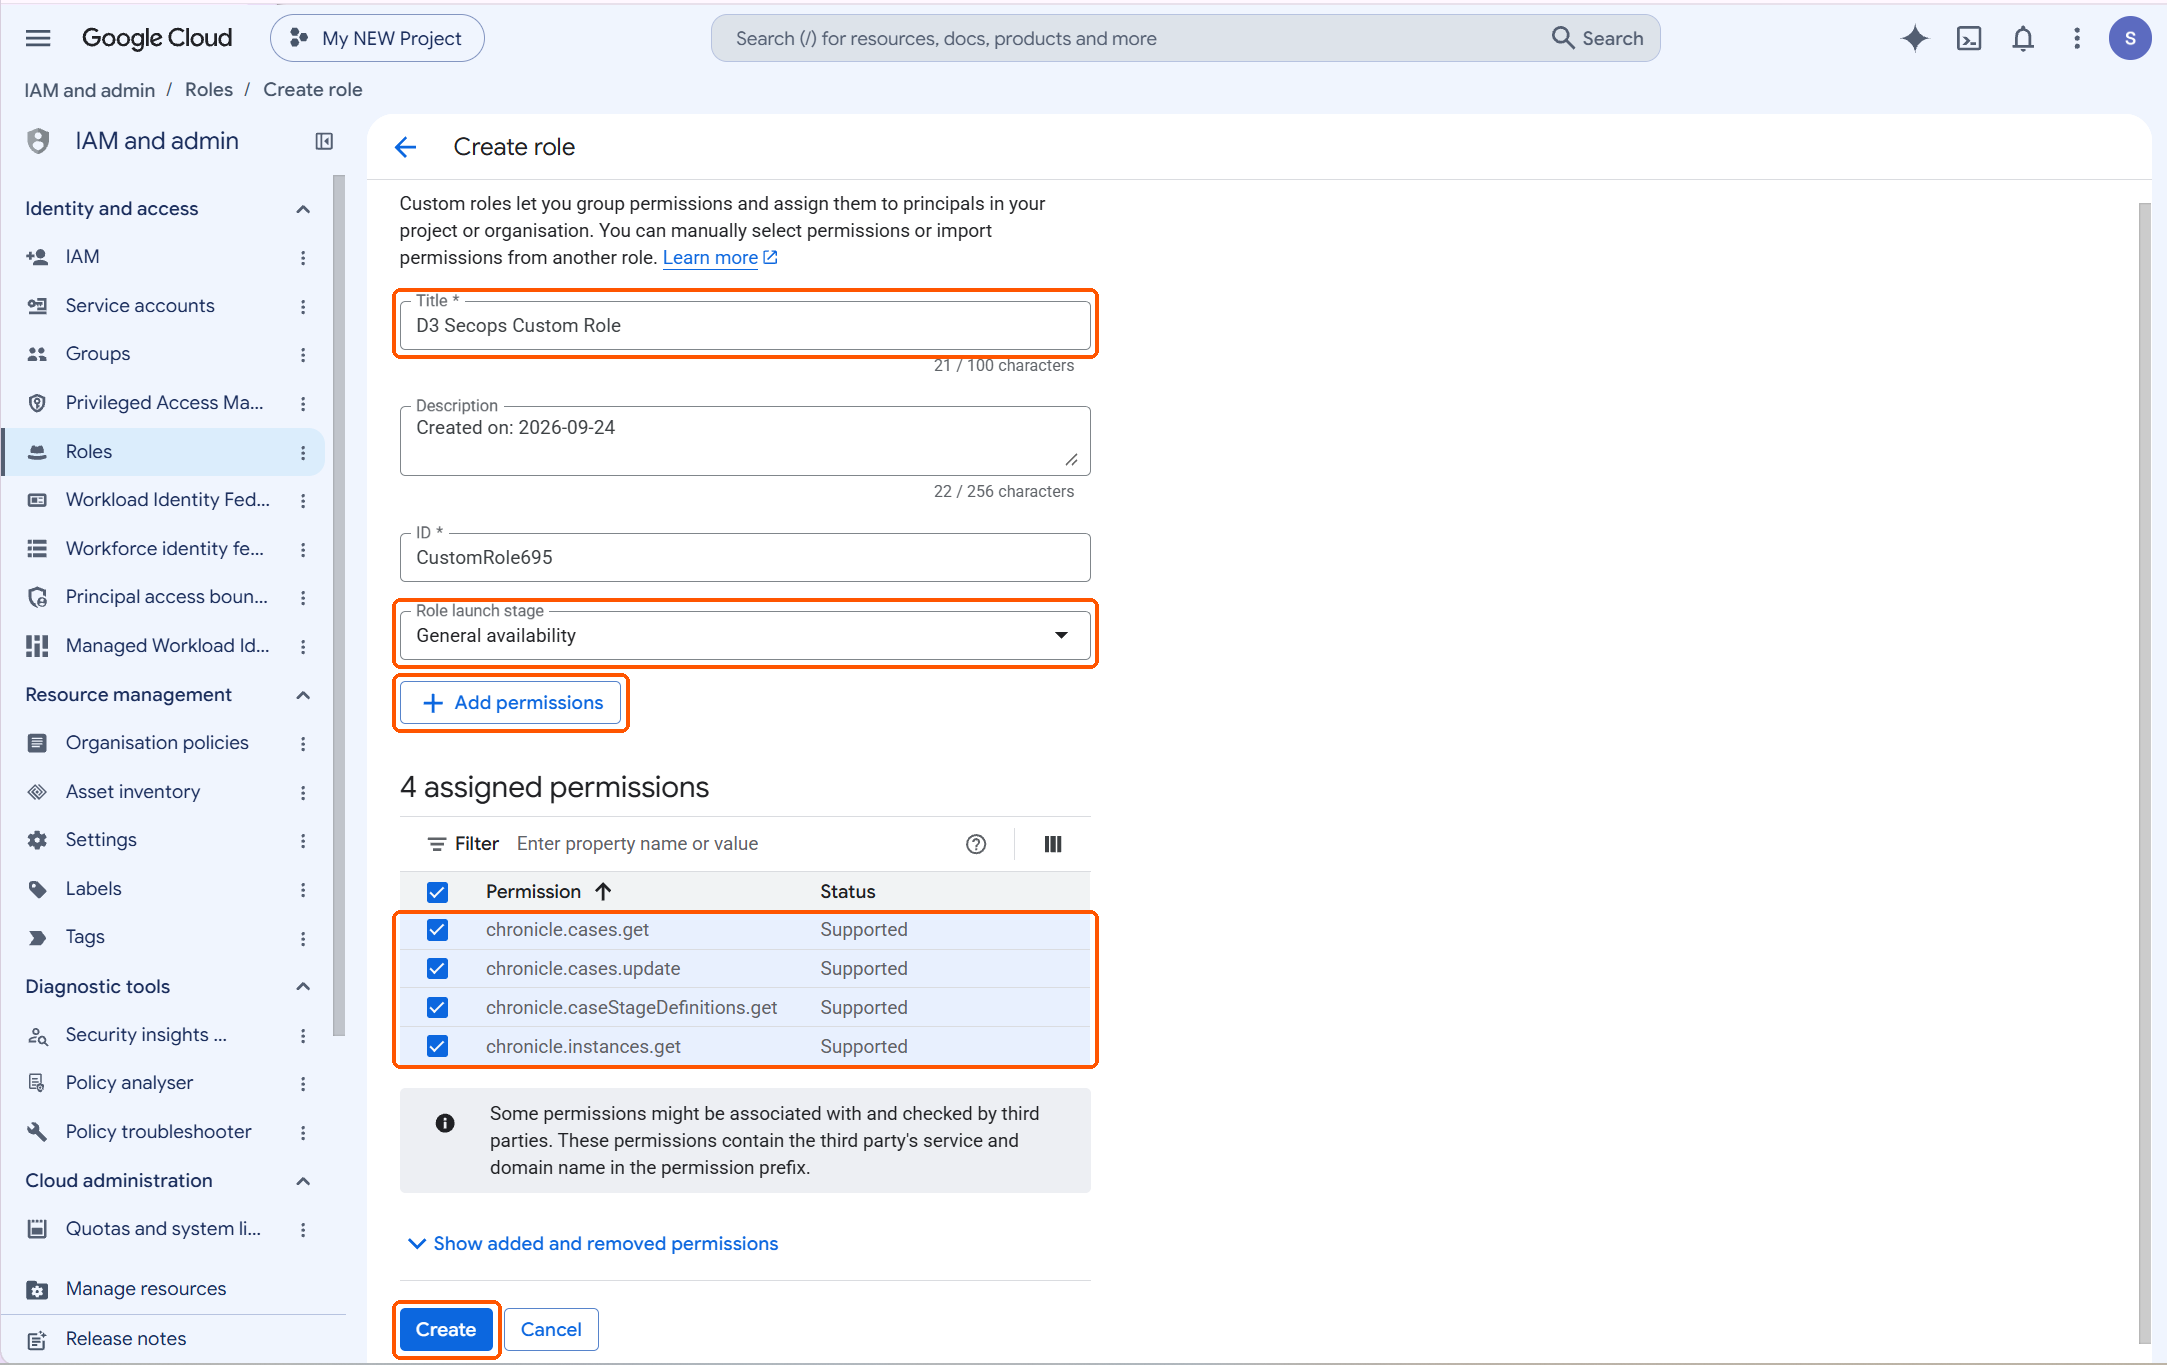Viewport: 2167px width, 1365px height.
Task: Open more options for Roles item
Action: pos(303,452)
